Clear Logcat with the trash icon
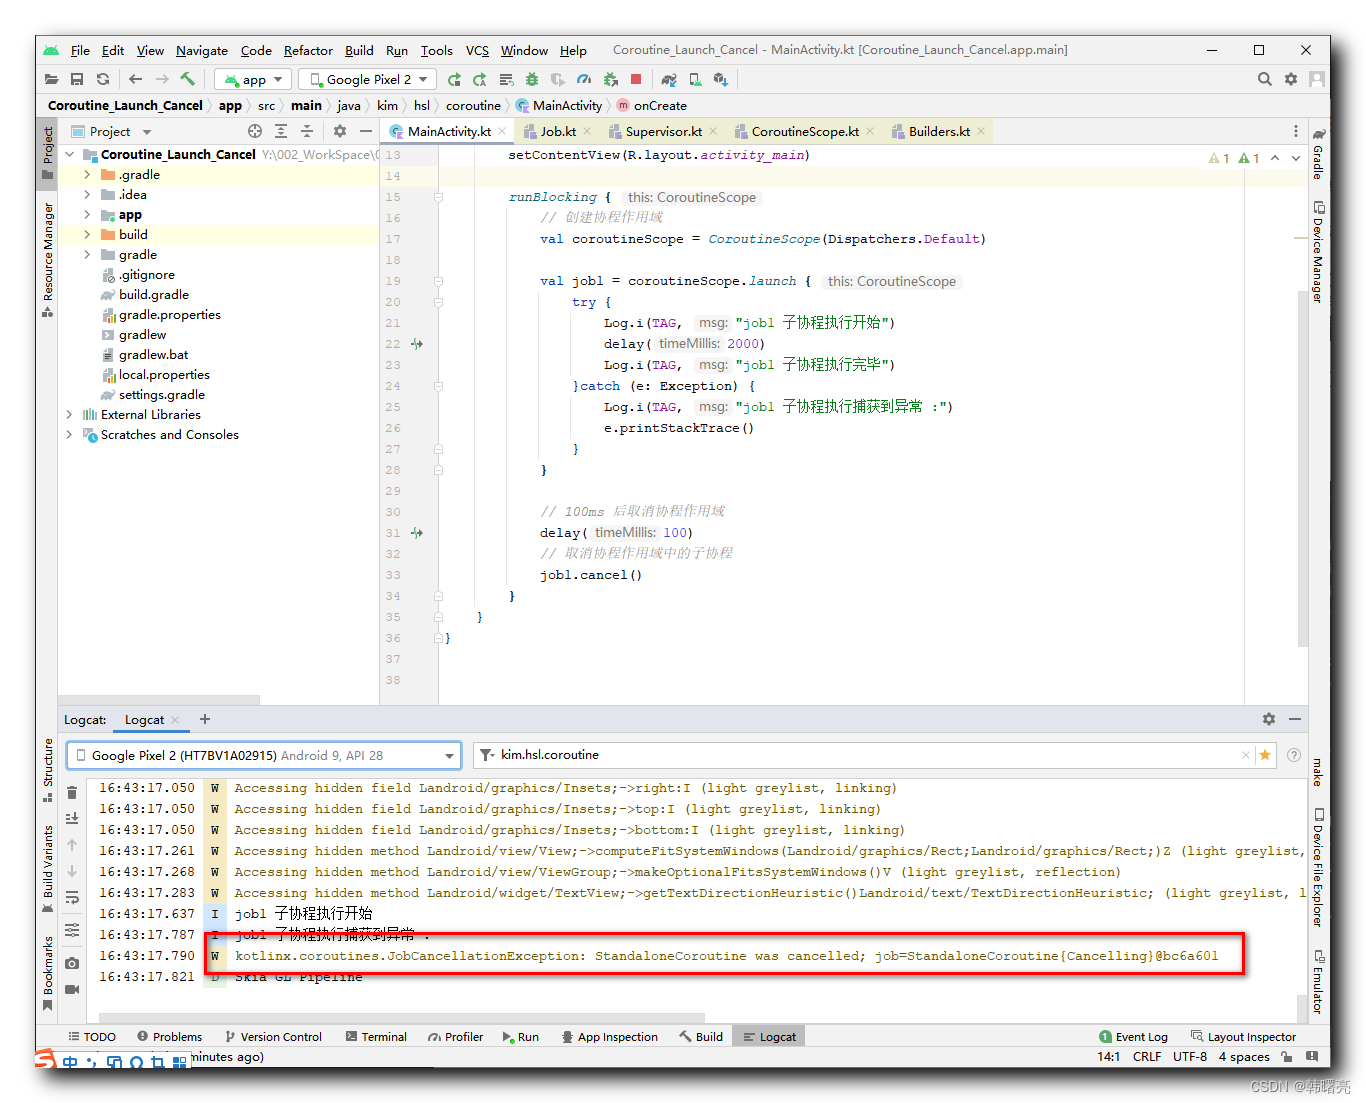 (72, 793)
